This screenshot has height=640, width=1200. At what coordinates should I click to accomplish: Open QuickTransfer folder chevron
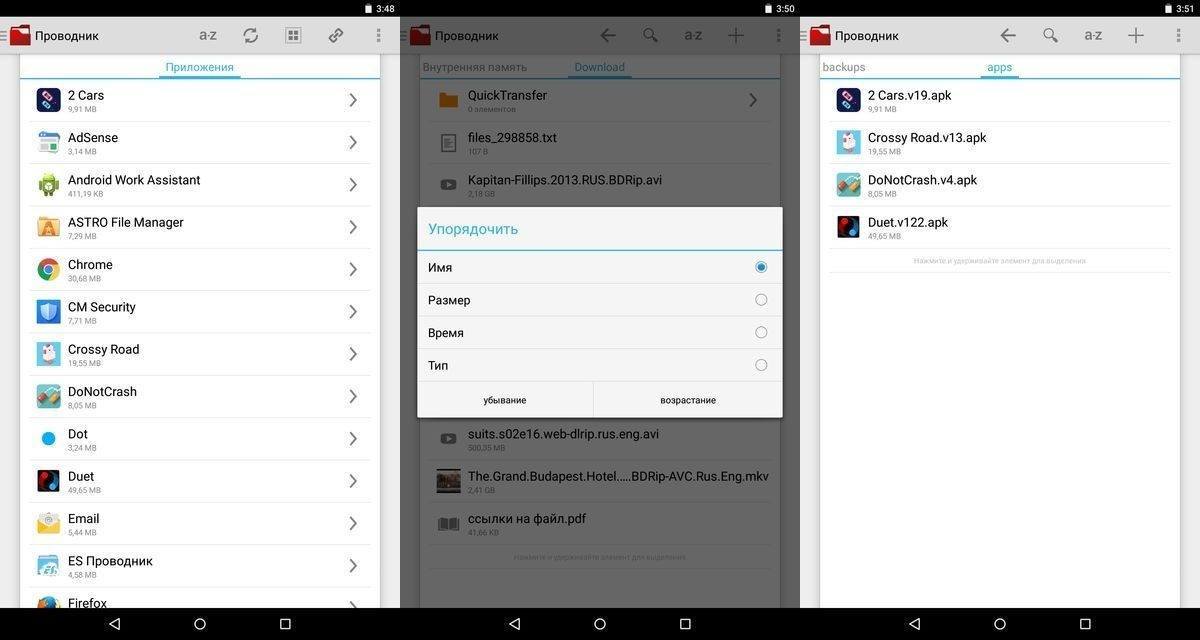pos(753,100)
